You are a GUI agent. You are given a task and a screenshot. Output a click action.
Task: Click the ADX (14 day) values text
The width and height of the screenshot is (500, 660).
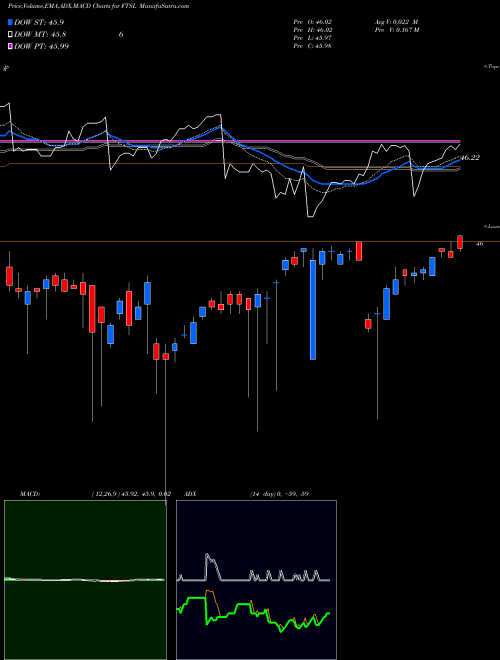click(x=279, y=494)
